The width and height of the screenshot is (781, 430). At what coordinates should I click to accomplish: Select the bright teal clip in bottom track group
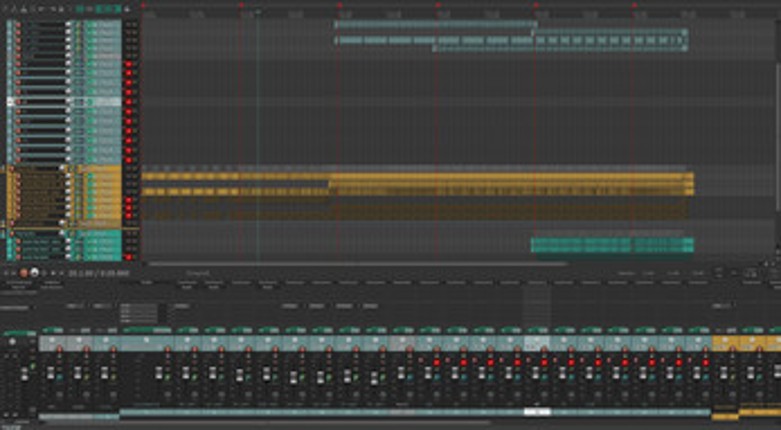[612, 245]
